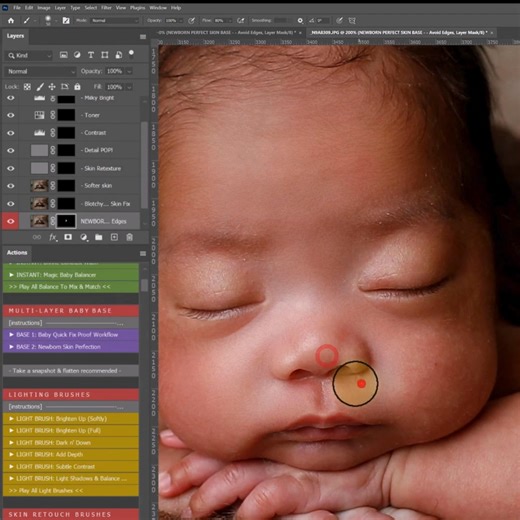
Task: Create a new group folder icon
Action: click(x=99, y=237)
